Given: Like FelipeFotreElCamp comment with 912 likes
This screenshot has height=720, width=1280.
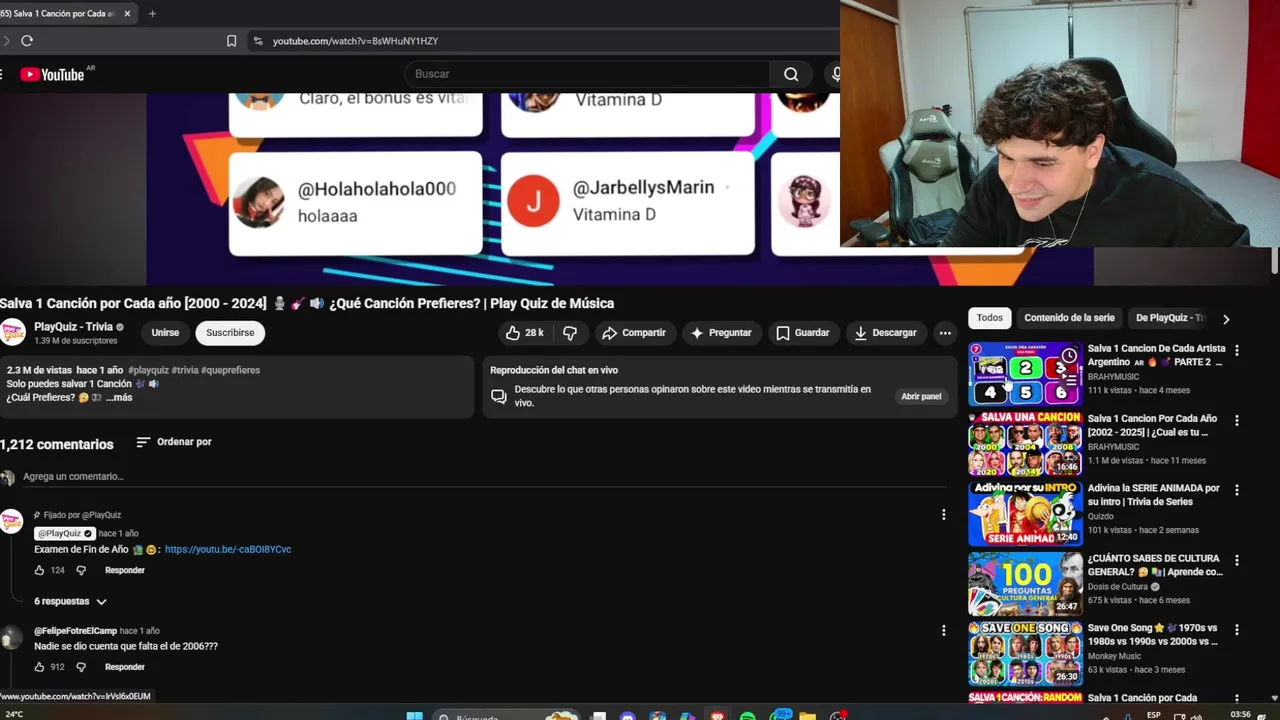Looking at the screenshot, I should (x=39, y=667).
